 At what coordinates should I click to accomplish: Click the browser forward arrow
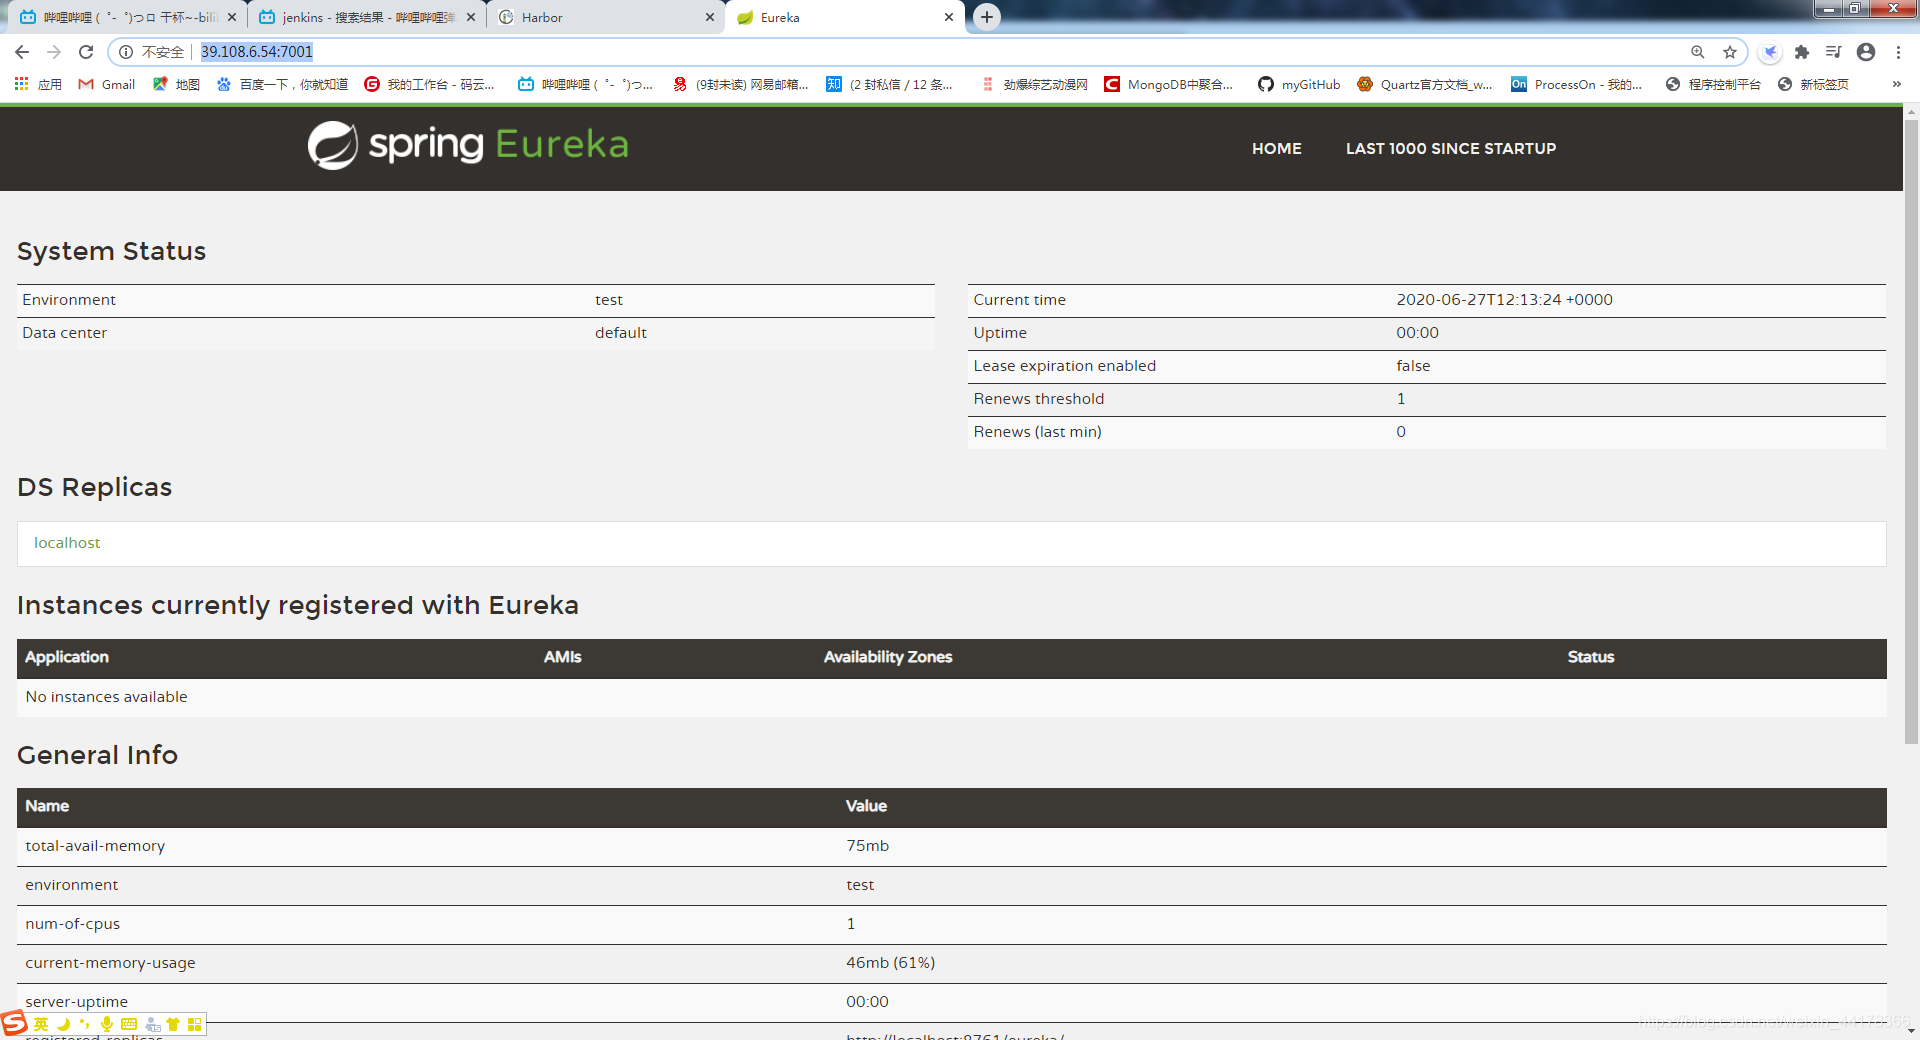54,52
